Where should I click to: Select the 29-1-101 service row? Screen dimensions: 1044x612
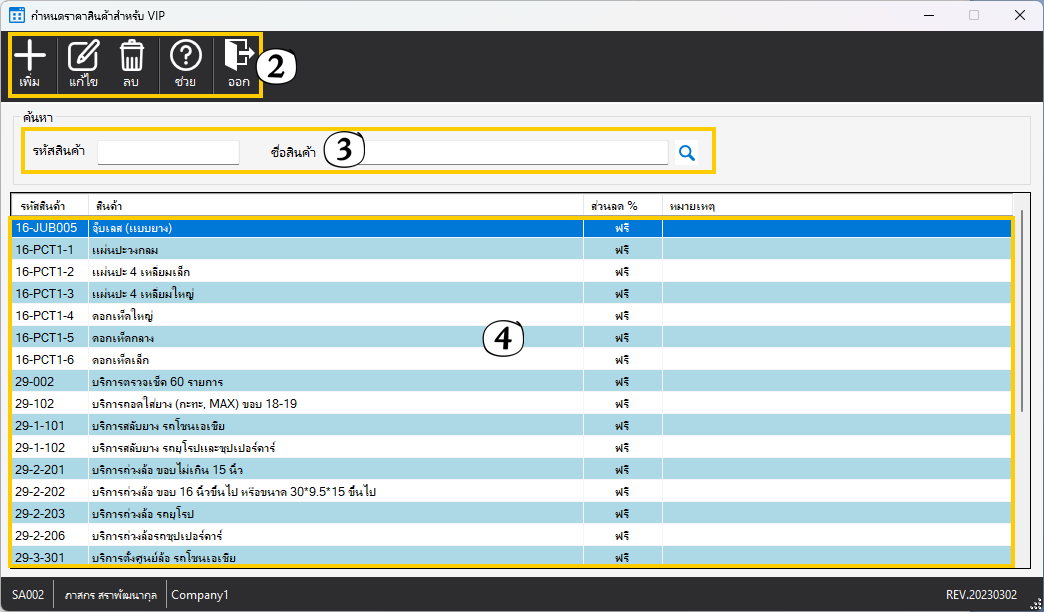300,425
